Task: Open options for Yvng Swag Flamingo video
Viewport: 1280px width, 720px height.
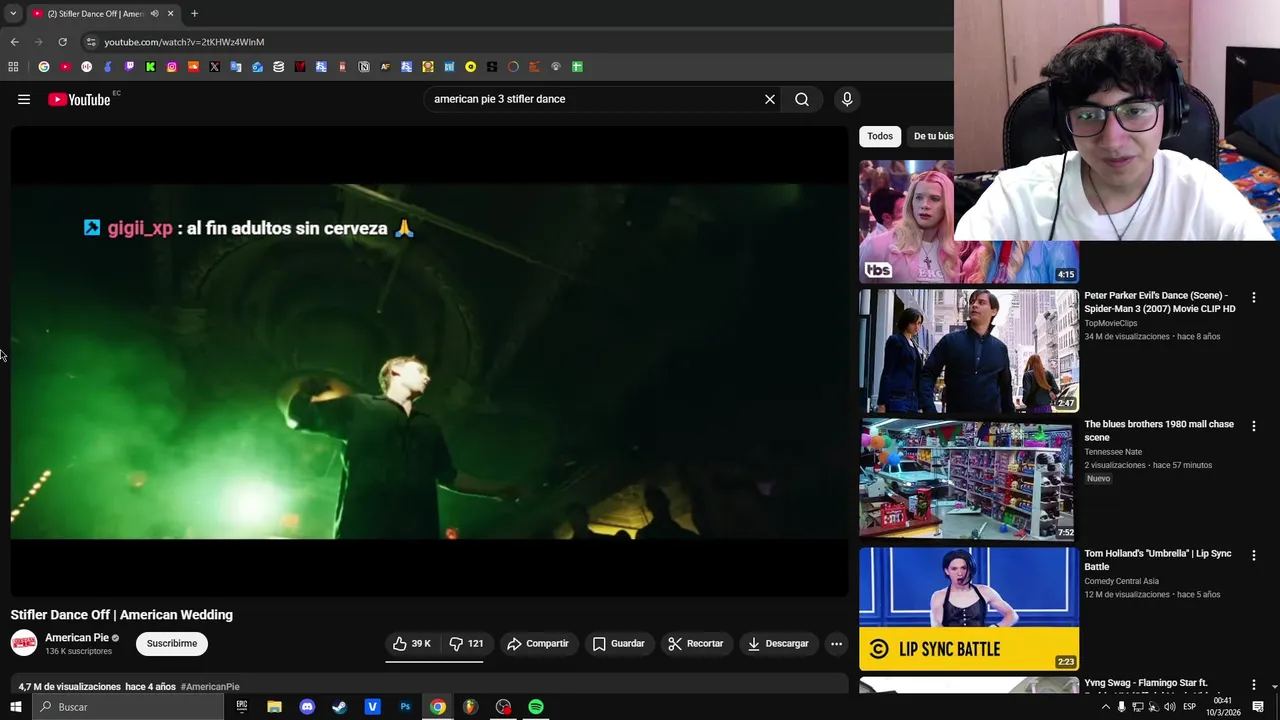Action: pyautogui.click(x=1254, y=684)
